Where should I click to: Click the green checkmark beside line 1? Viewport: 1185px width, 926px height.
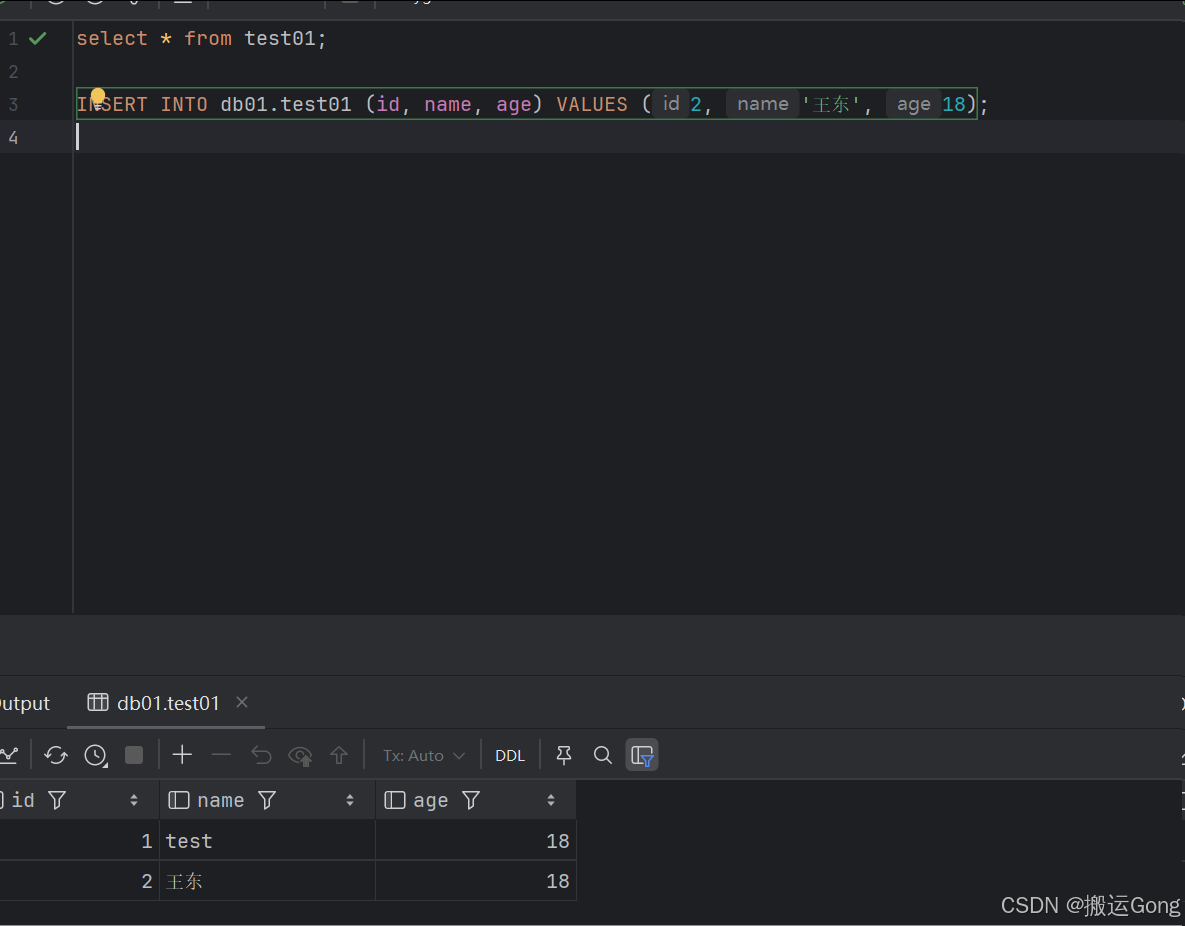[x=37, y=38]
